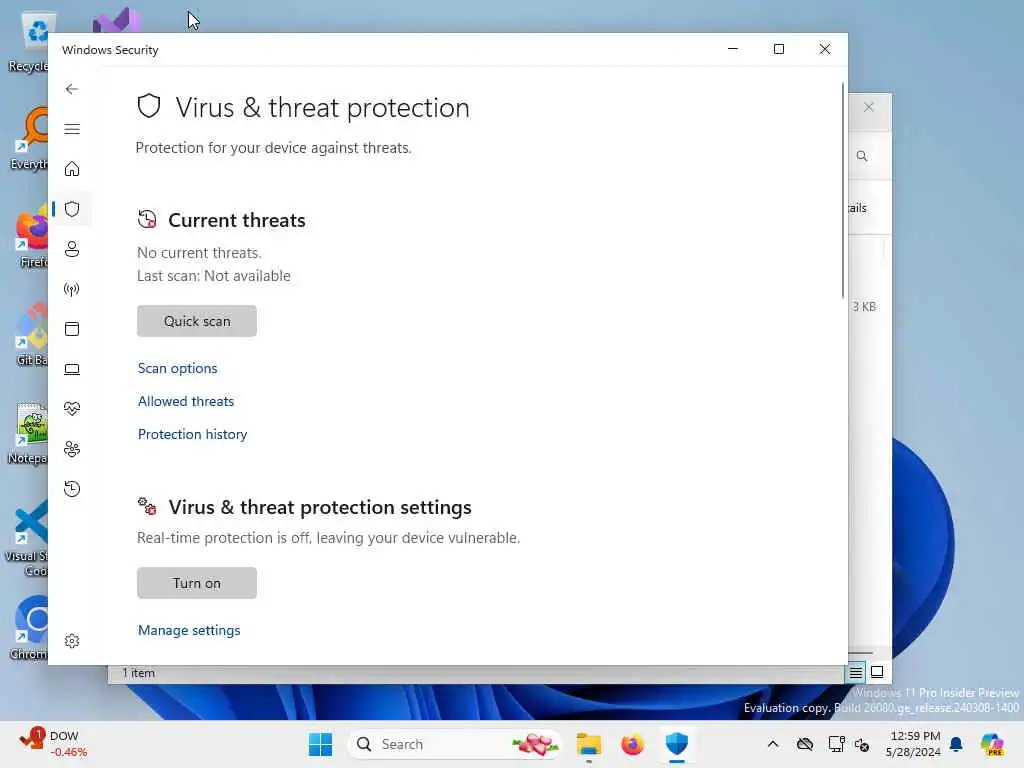Image resolution: width=1024 pixels, height=768 pixels.
Task: Launch Firefox from the taskbar
Action: coord(632,744)
